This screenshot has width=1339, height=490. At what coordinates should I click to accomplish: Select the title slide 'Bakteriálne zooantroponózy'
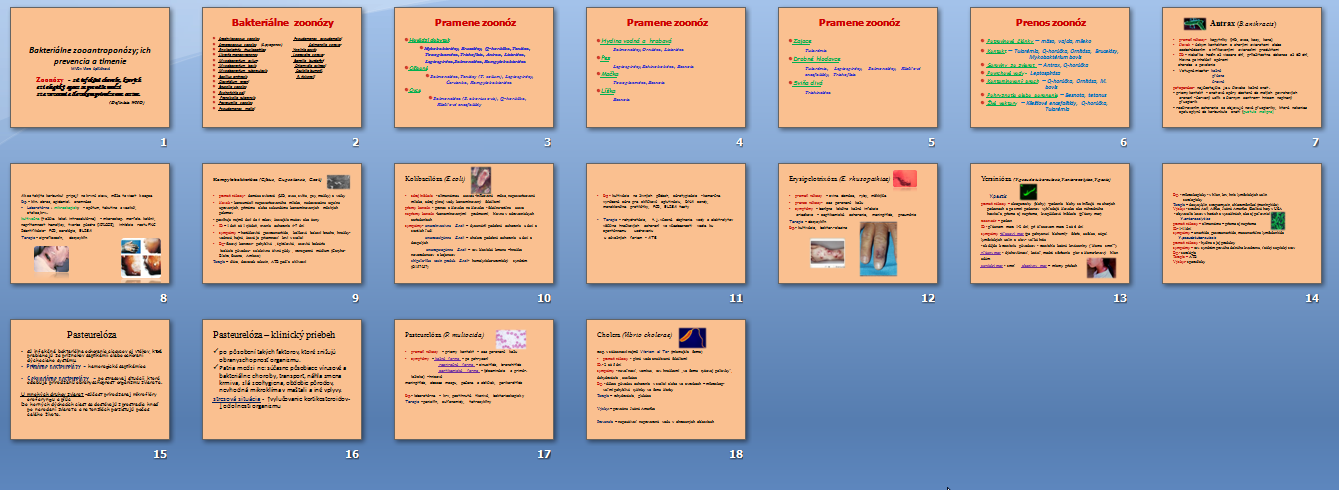(88, 67)
